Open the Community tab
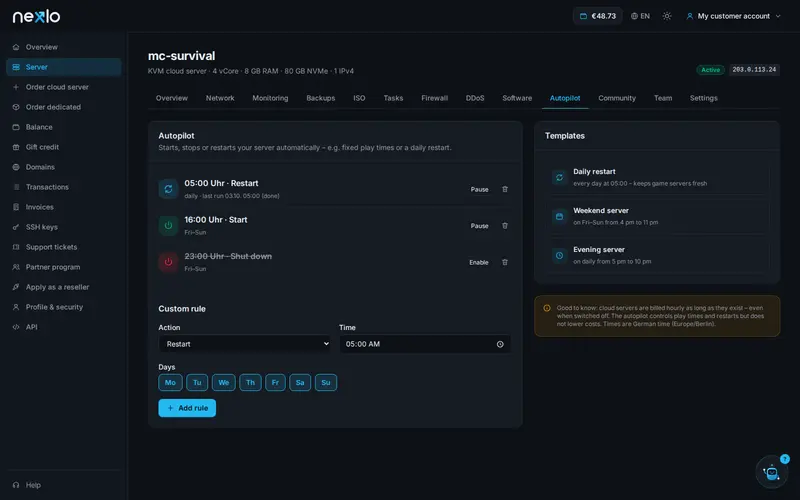Image resolution: width=800 pixels, height=500 pixels. (x=617, y=98)
